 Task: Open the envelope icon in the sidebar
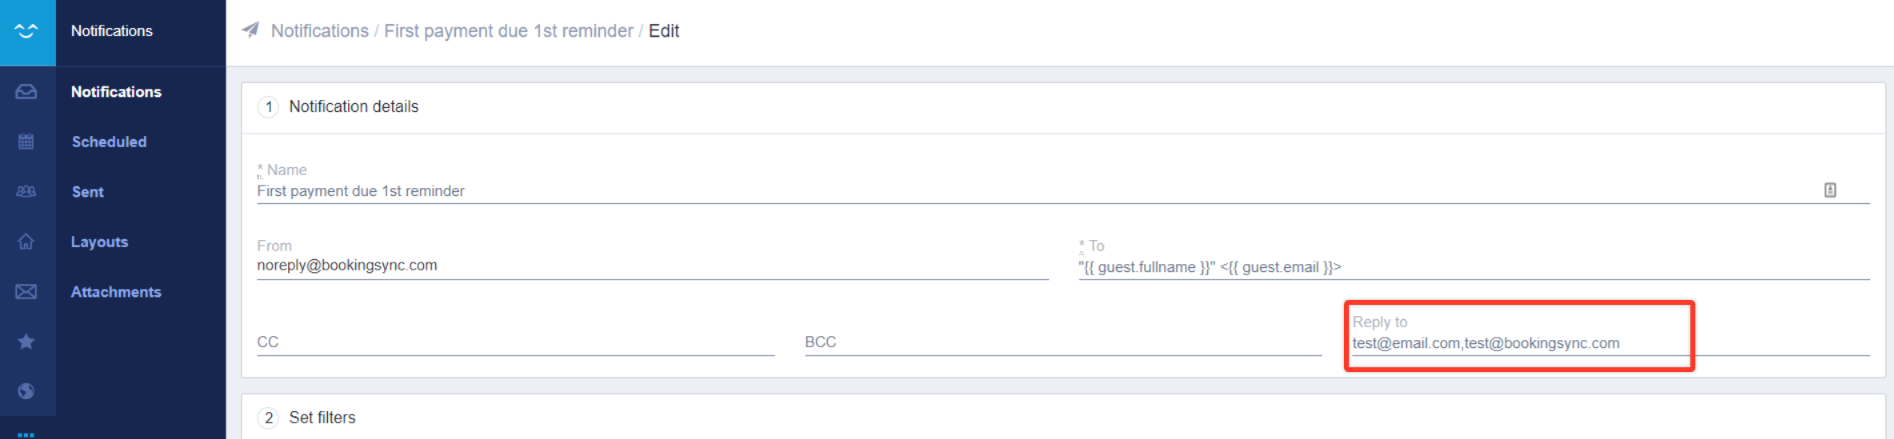click(27, 291)
